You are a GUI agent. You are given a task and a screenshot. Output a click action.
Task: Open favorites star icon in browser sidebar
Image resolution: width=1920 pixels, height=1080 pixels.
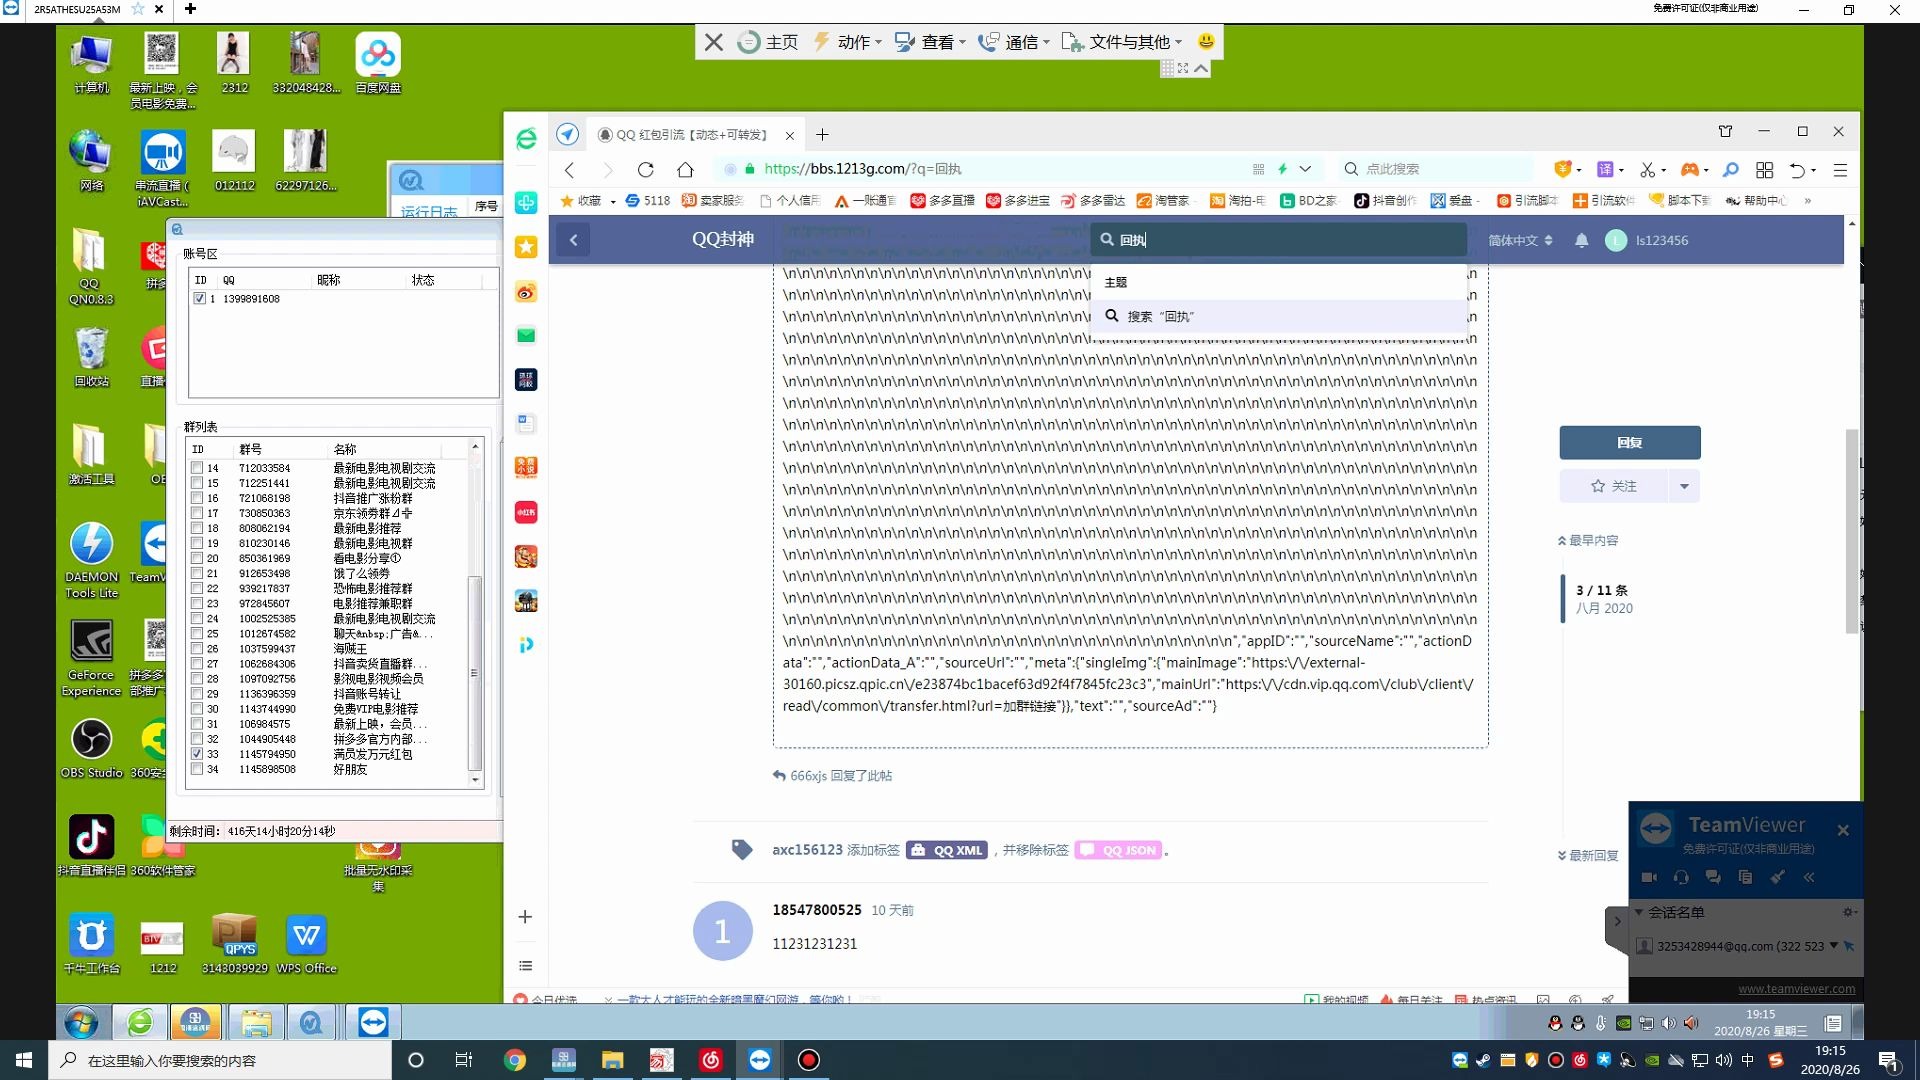coord(526,247)
